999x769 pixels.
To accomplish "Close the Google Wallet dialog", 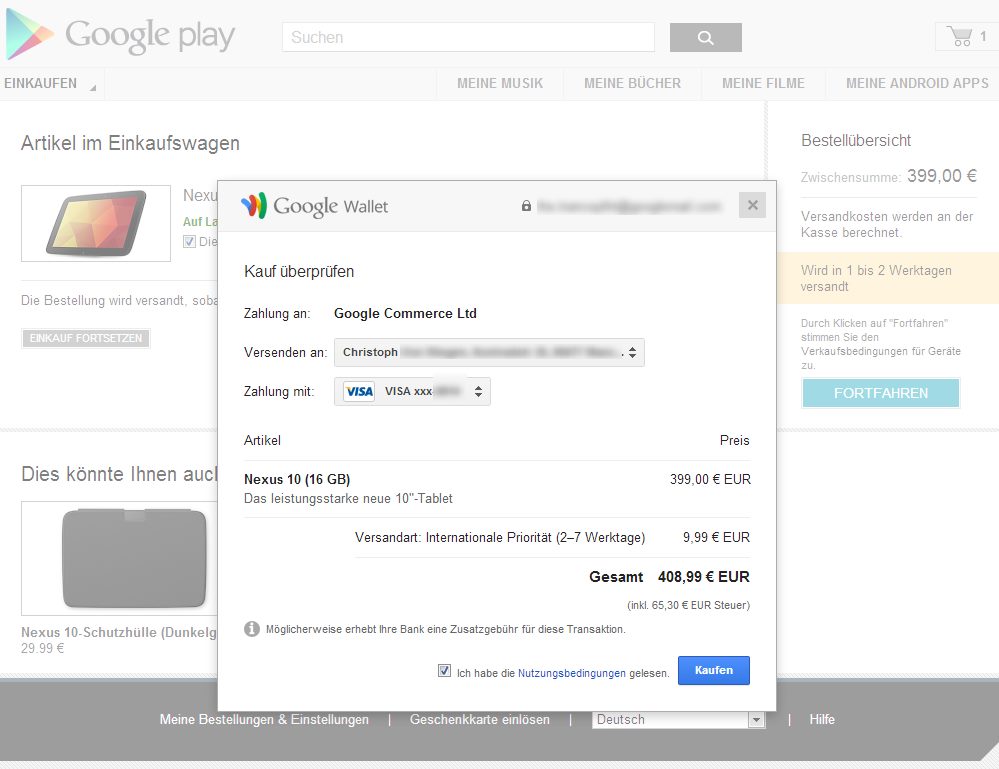I will [752, 205].
